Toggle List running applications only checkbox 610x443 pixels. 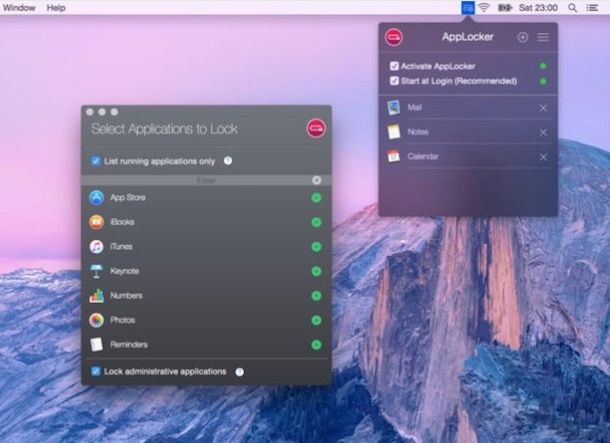click(96, 161)
